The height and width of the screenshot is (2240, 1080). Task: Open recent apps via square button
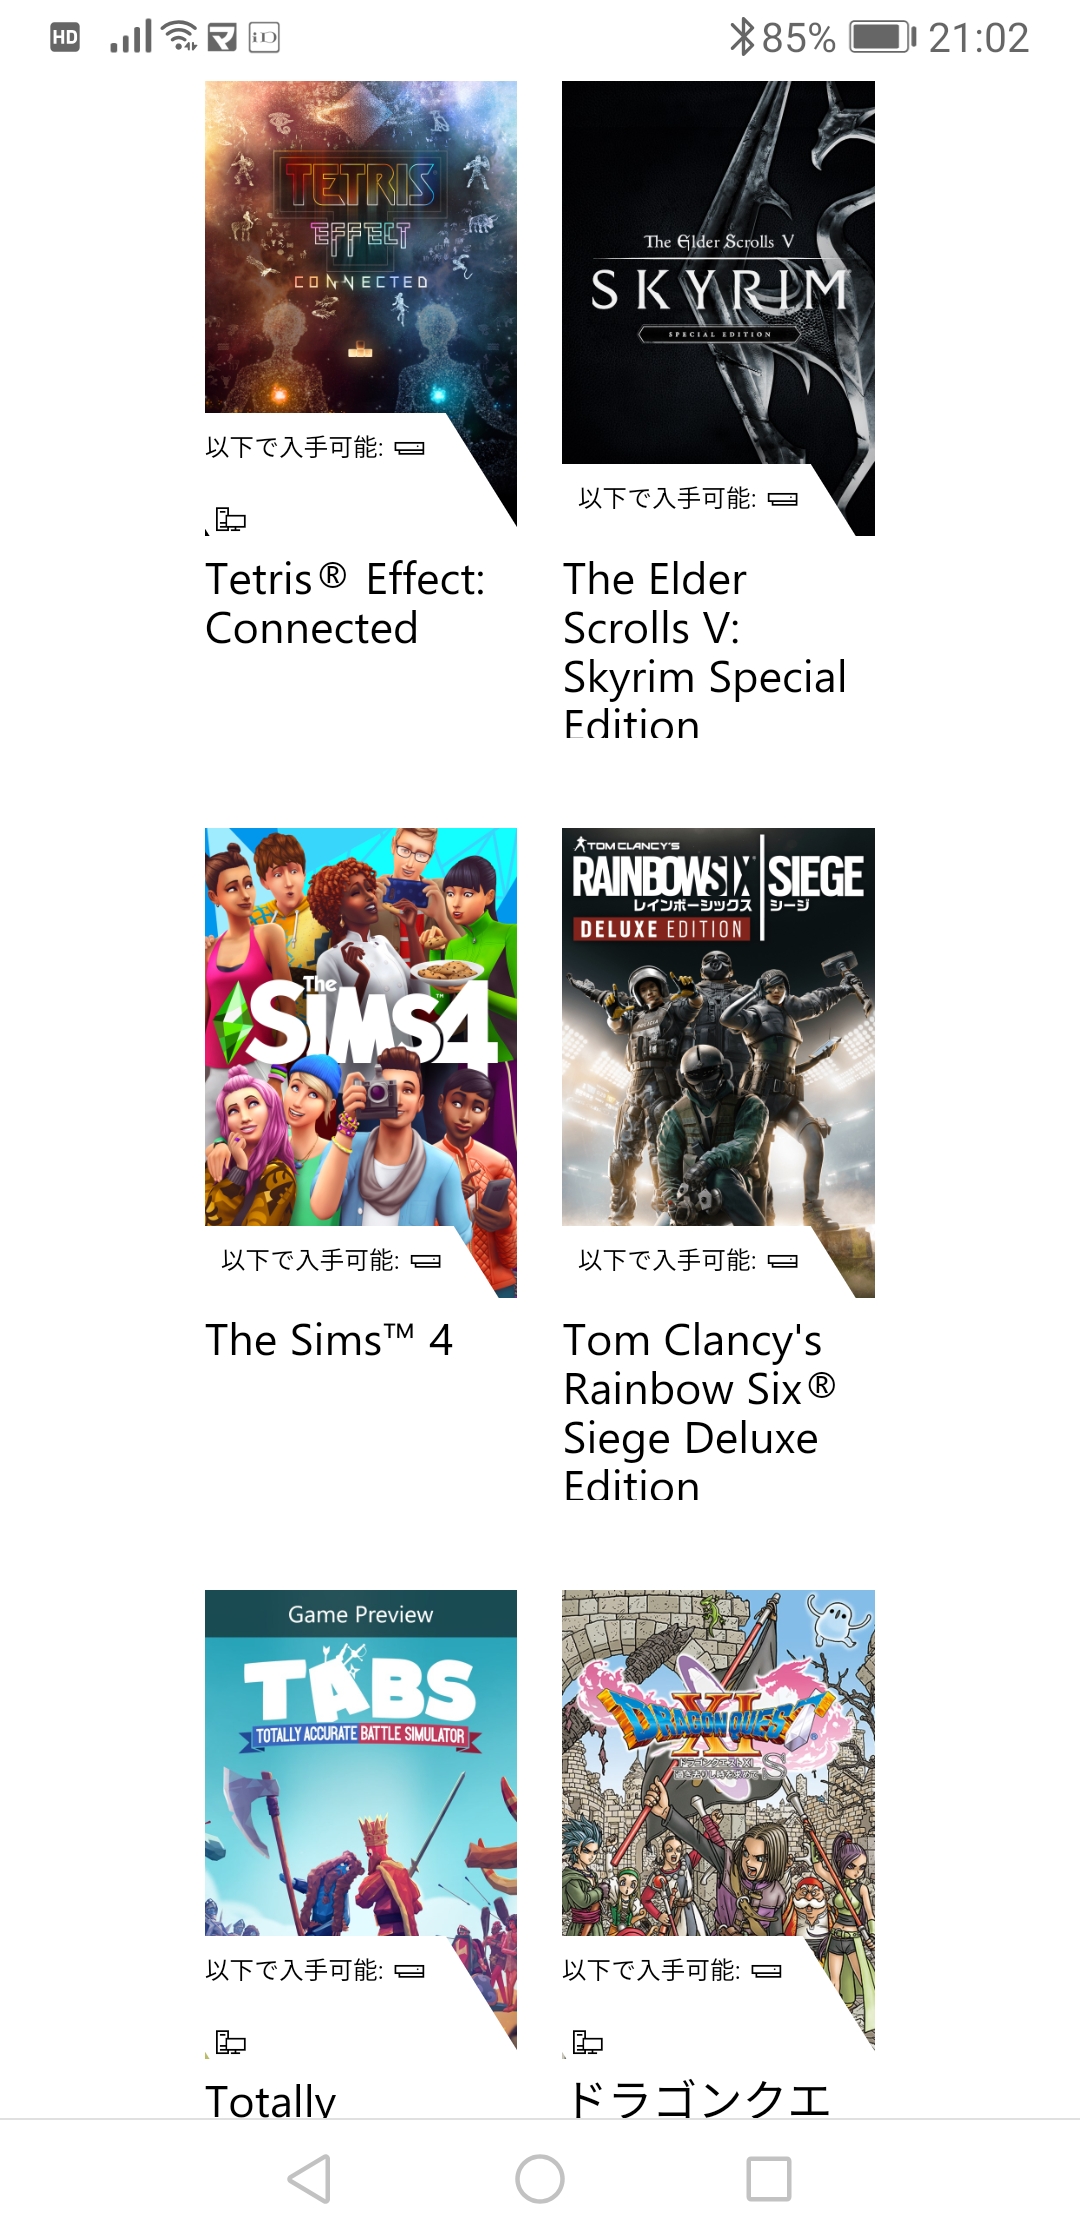point(769,2178)
